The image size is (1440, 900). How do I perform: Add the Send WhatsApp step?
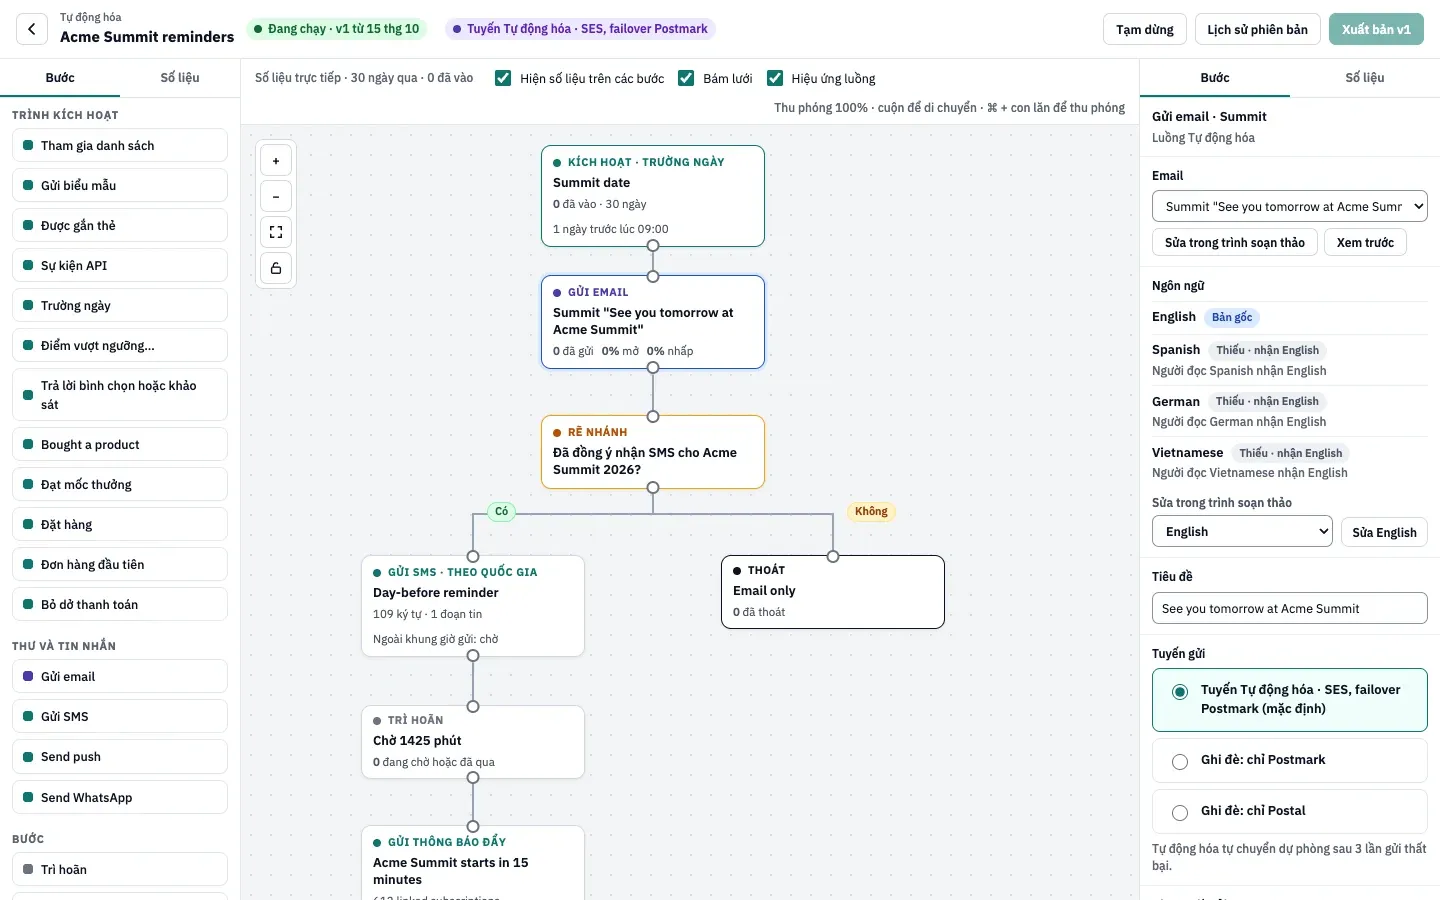(120, 797)
